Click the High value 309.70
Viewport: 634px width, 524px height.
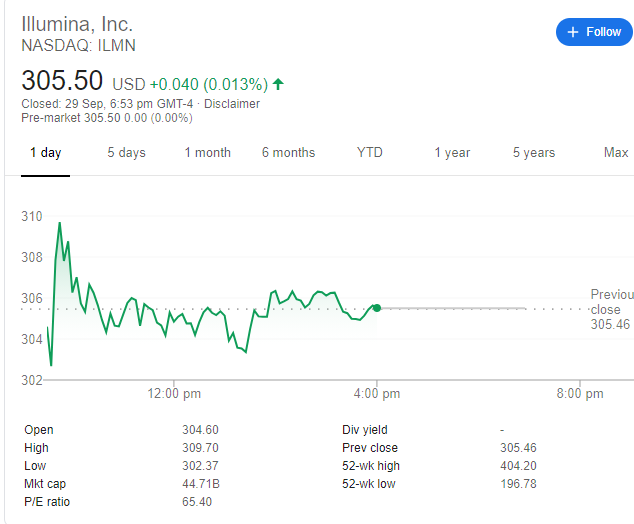tap(200, 448)
